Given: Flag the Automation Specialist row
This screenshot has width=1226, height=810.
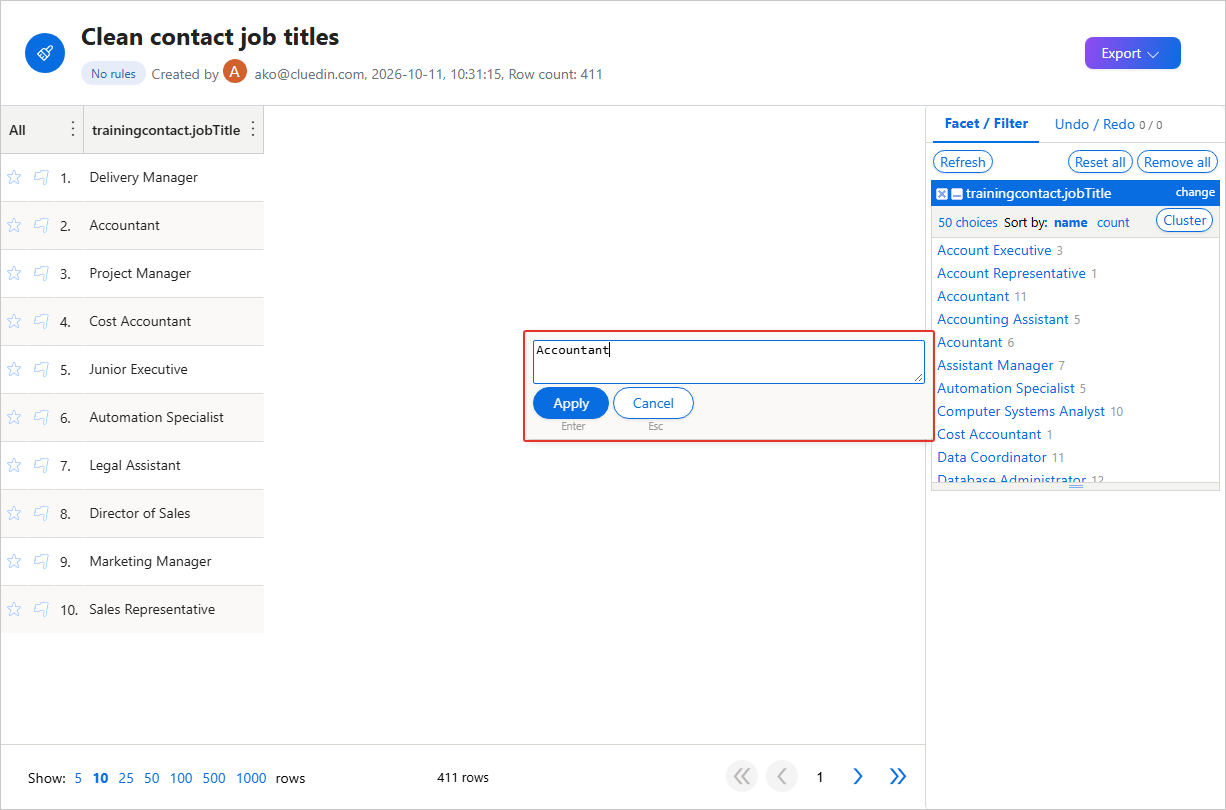Looking at the screenshot, I should coord(41,417).
